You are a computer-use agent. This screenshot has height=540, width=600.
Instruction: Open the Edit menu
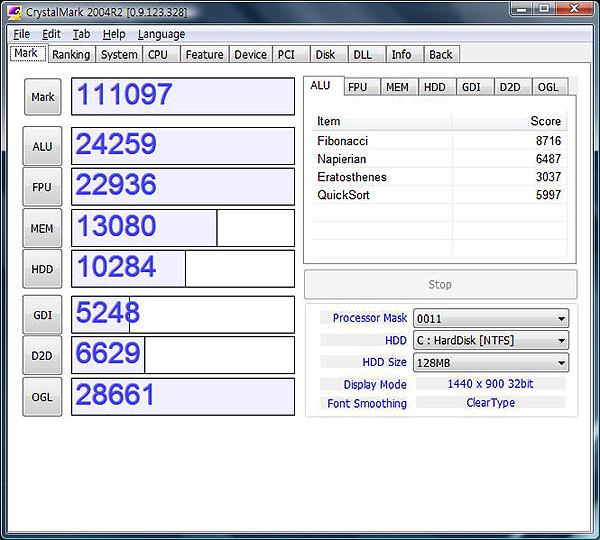coord(51,34)
